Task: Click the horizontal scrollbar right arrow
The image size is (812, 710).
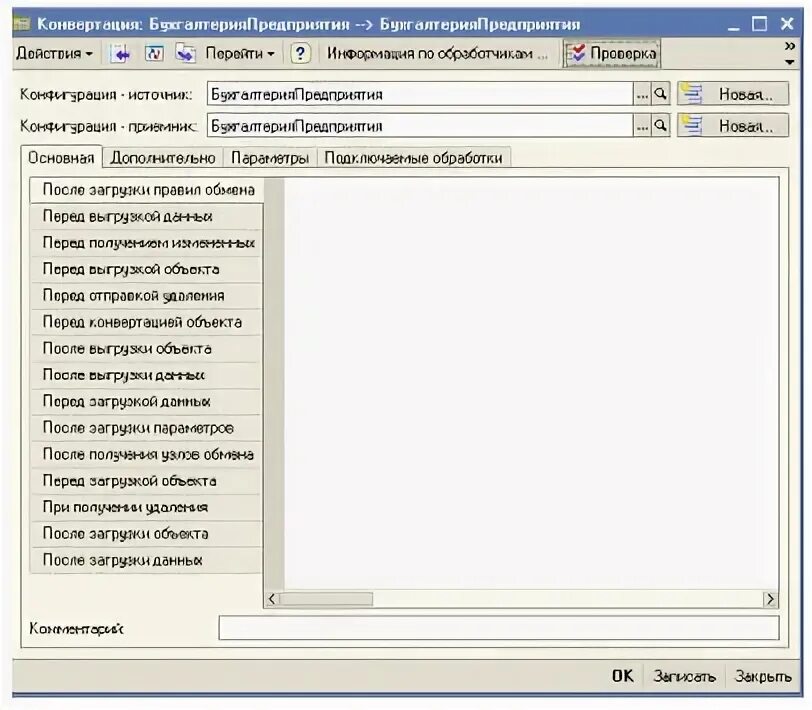Action: click(770, 599)
